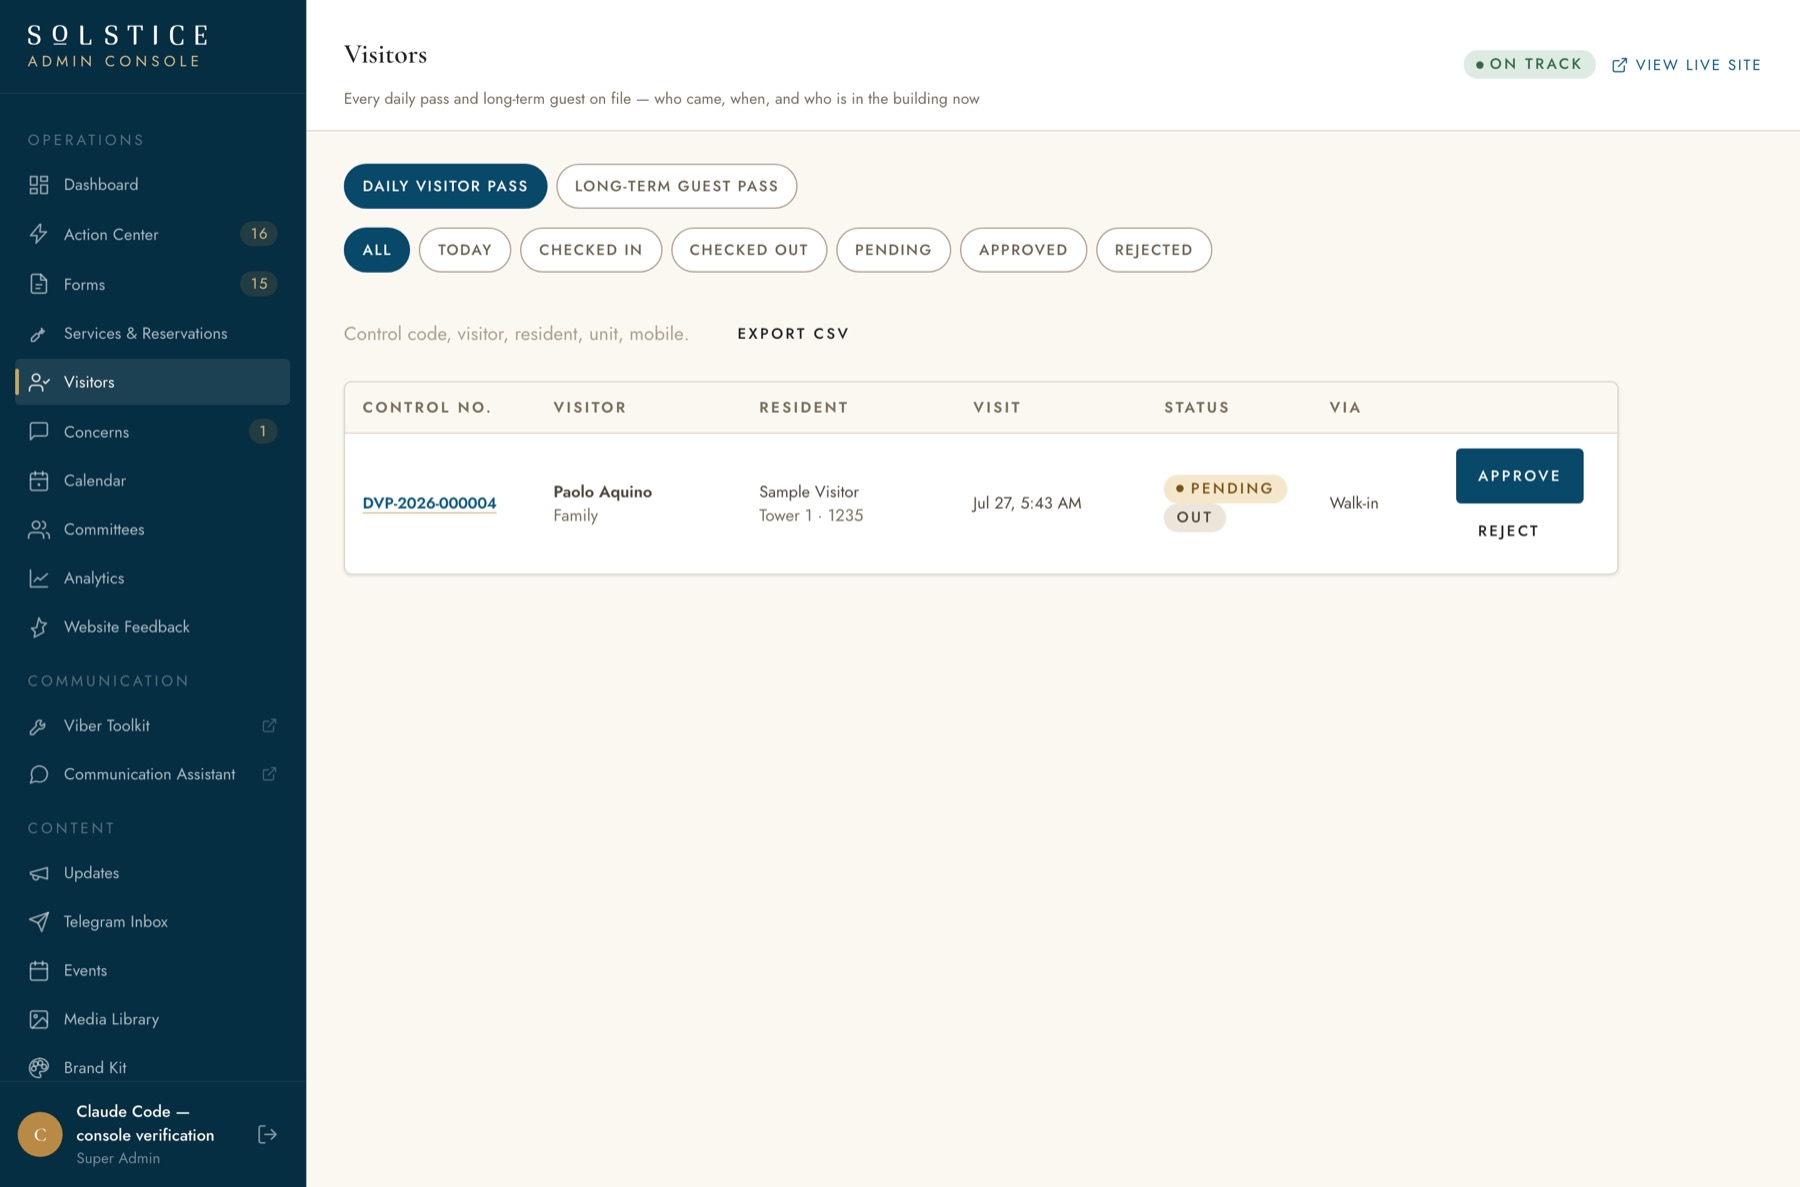Export visitor list as CSV
Viewport: 1800px width, 1187px height.
click(x=793, y=334)
